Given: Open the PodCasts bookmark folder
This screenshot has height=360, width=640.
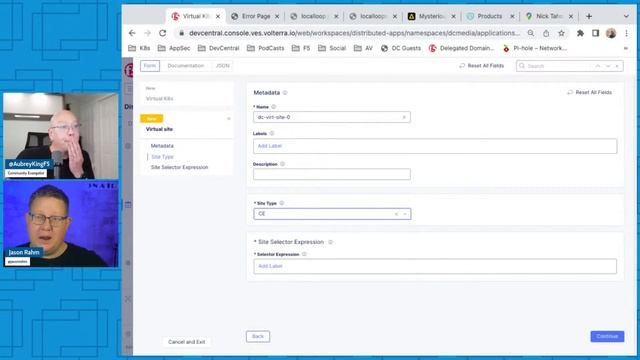Looking at the screenshot, I should 266,48.
